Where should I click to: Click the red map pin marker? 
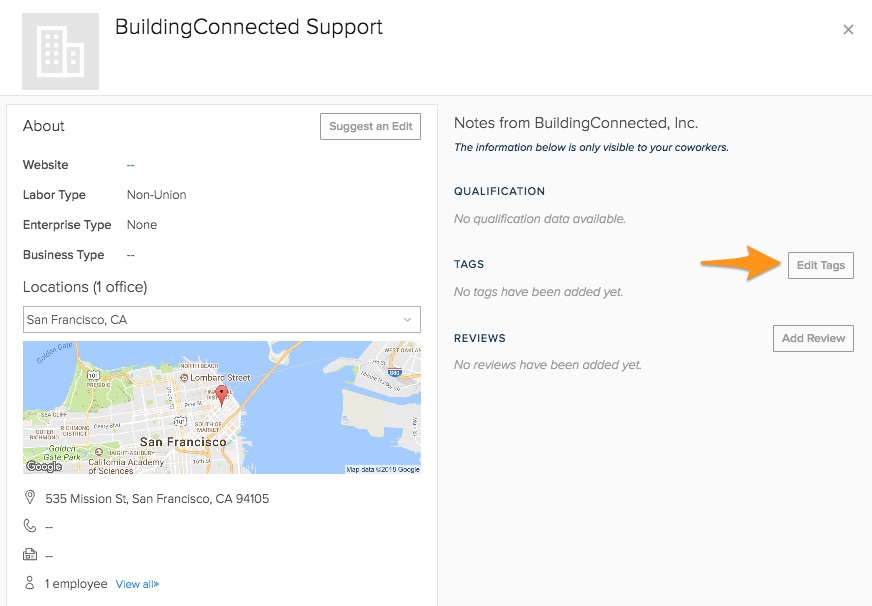coord(222,394)
